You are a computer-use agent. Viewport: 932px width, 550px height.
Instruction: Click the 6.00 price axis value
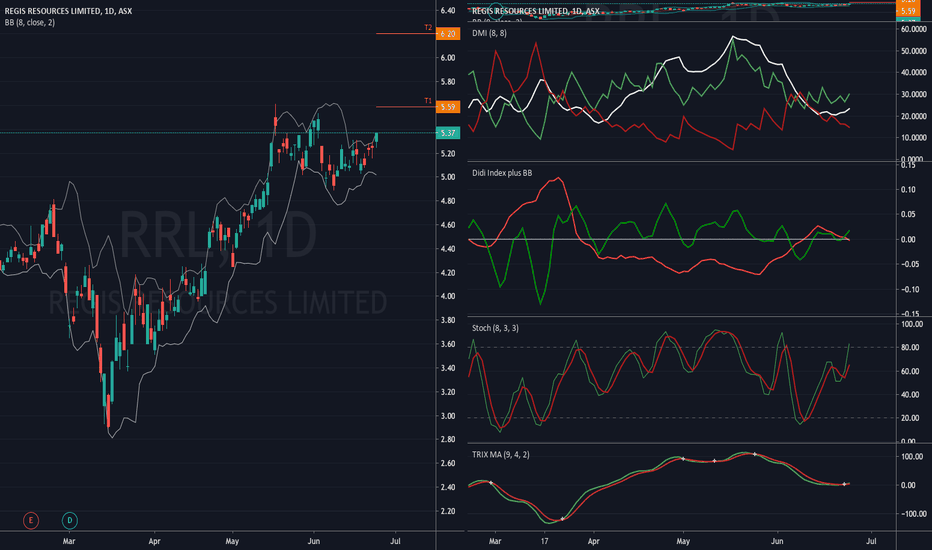(x=448, y=58)
